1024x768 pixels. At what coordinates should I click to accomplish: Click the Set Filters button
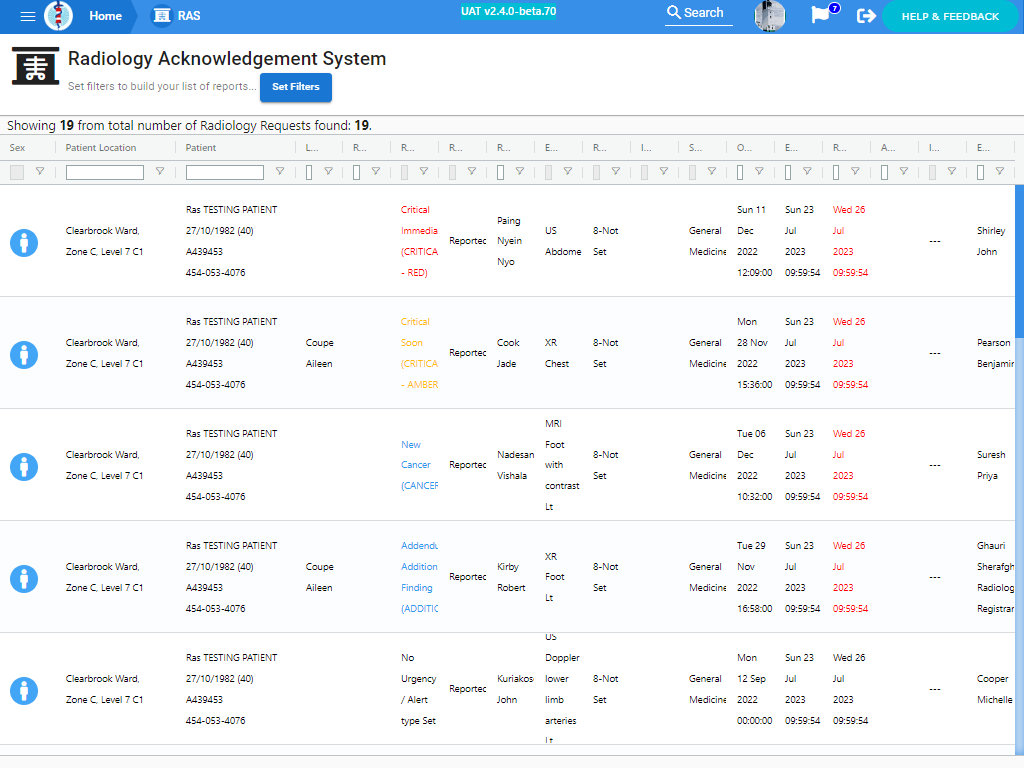[295, 87]
